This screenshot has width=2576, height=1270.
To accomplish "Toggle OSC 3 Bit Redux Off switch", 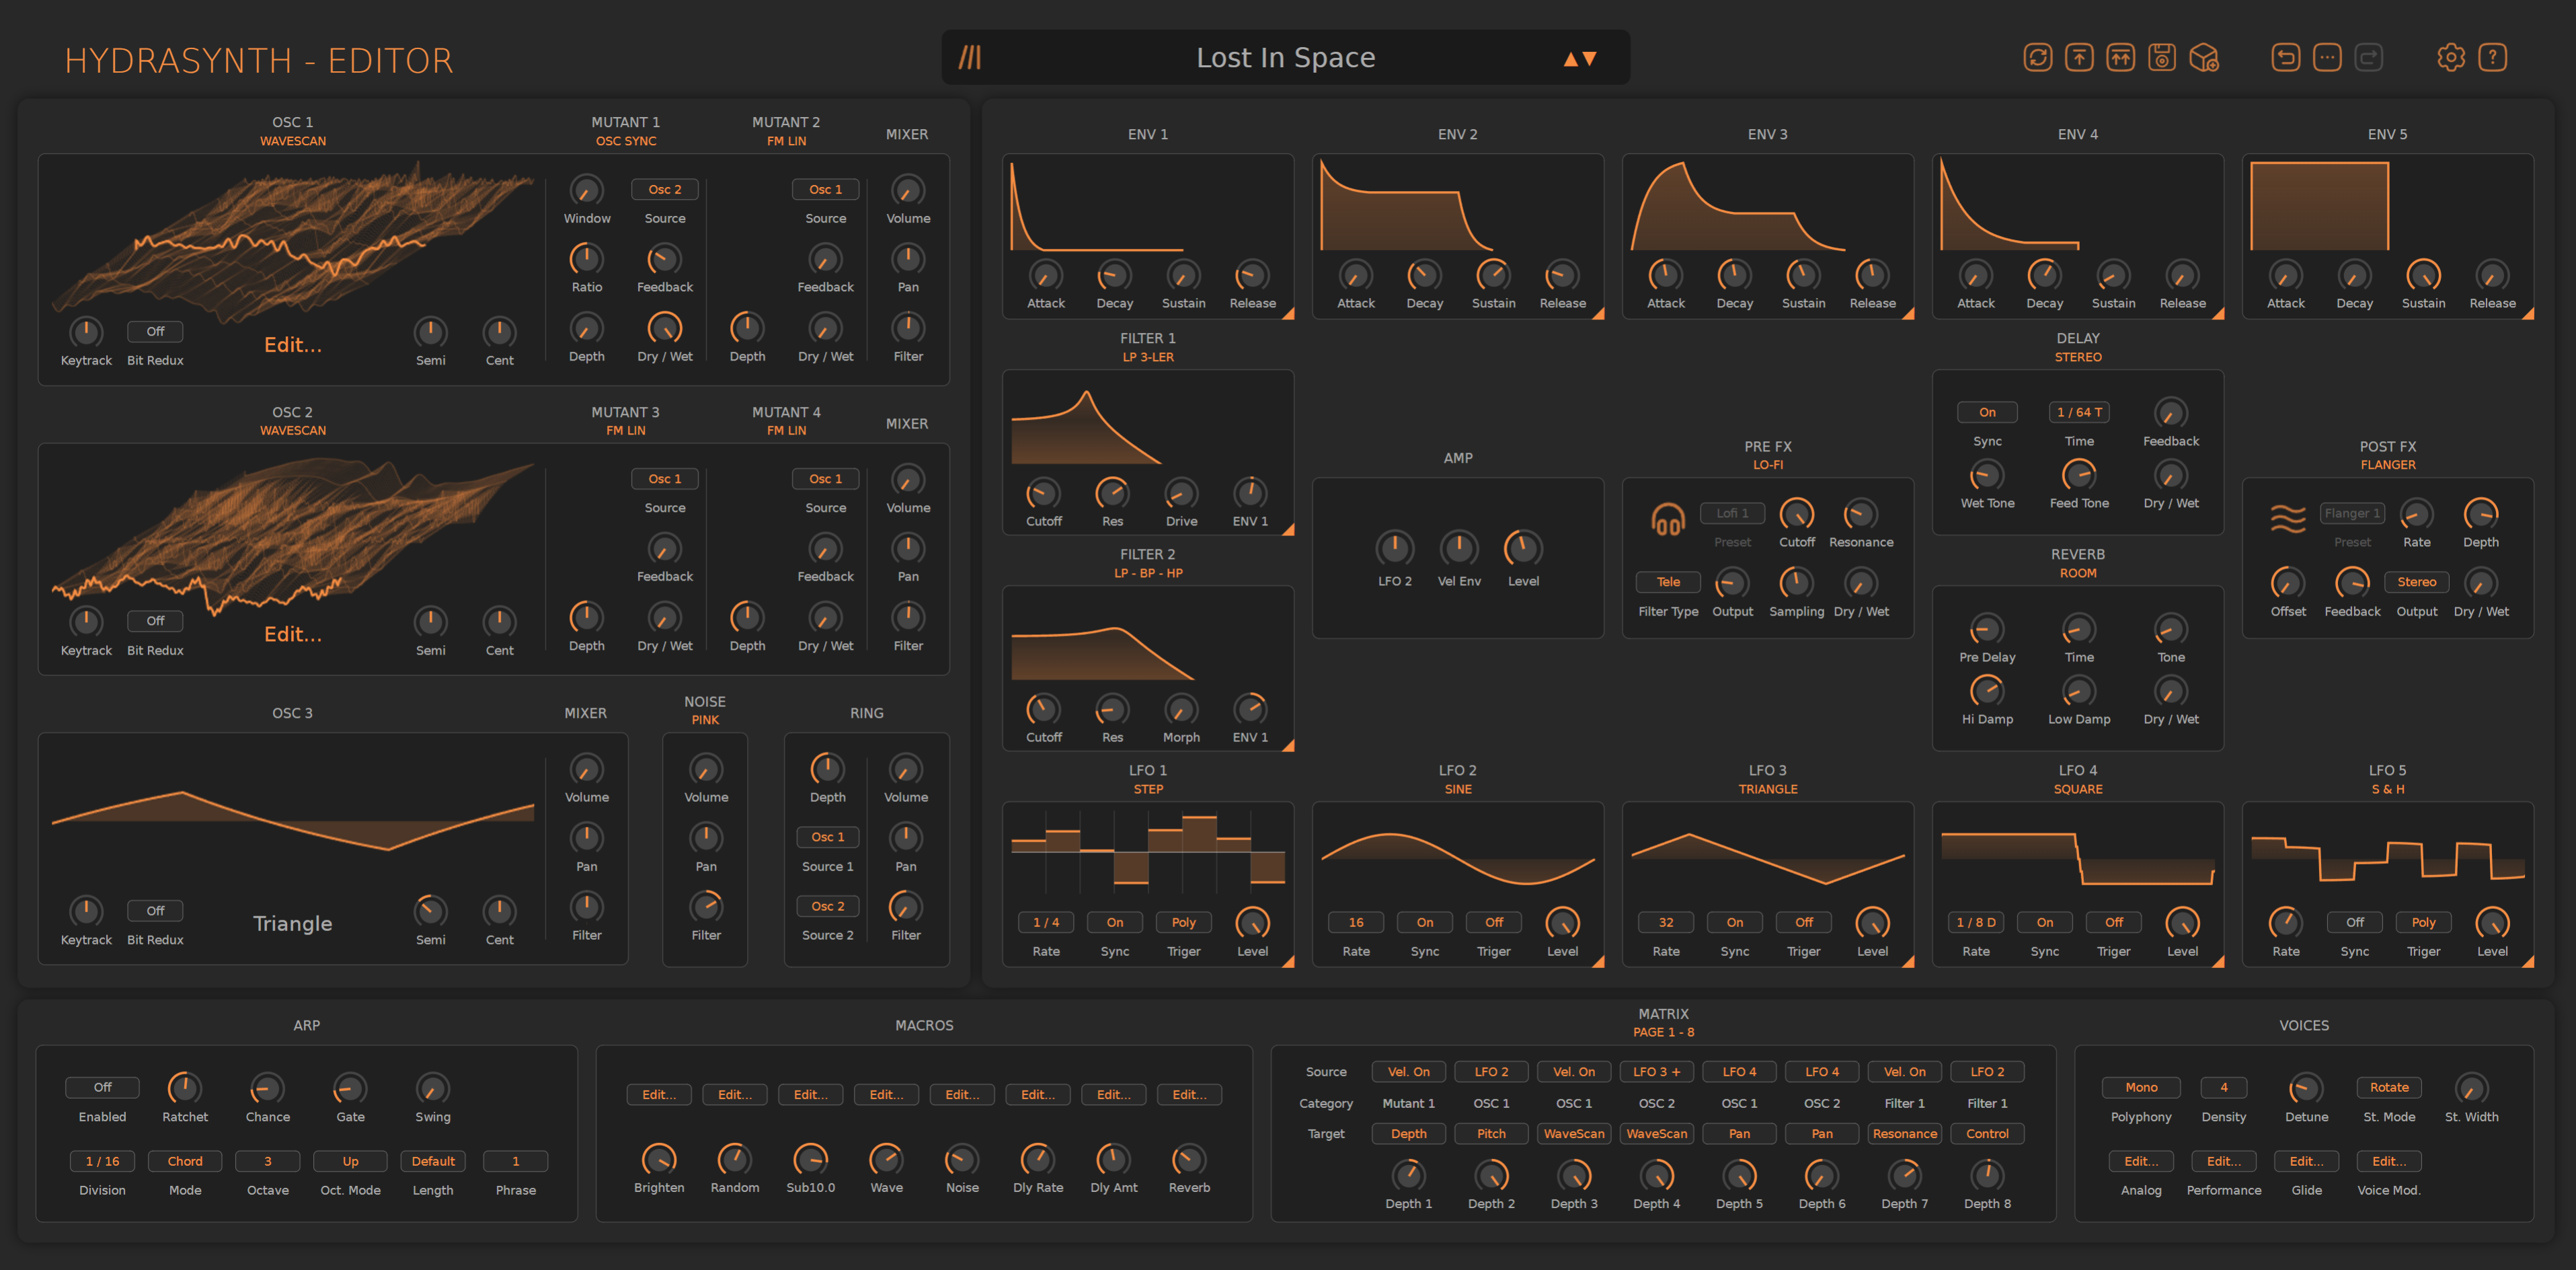I will pos(155,911).
